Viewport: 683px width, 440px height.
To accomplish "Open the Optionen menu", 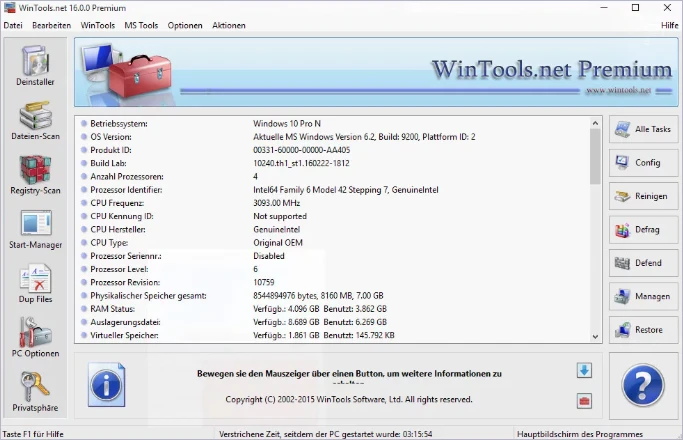I will coord(185,25).
